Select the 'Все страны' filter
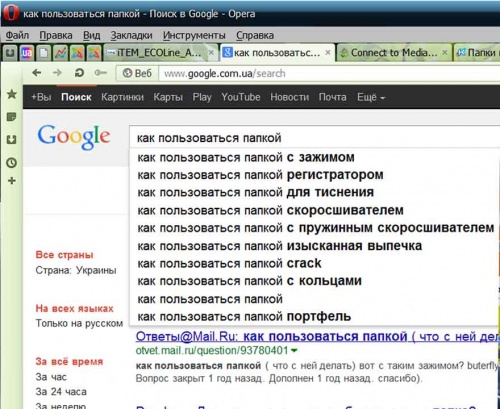The height and width of the screenshot is (409, 500). (x=64, y=255)
